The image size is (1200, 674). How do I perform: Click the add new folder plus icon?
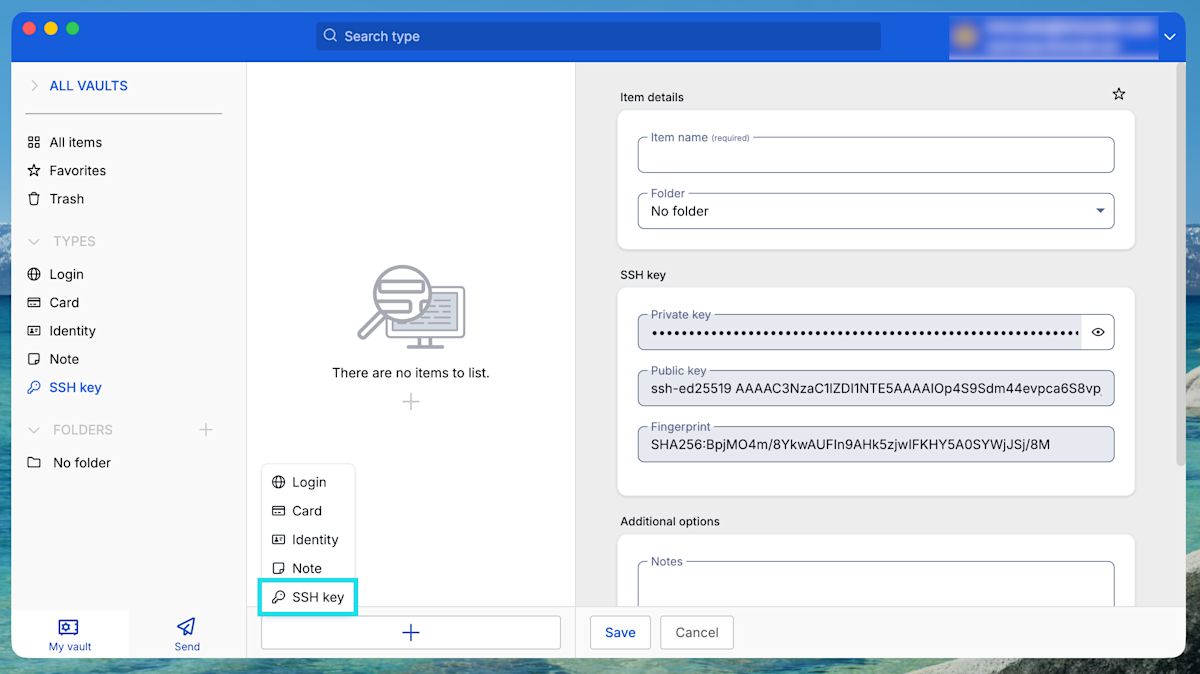click(205, 430)
